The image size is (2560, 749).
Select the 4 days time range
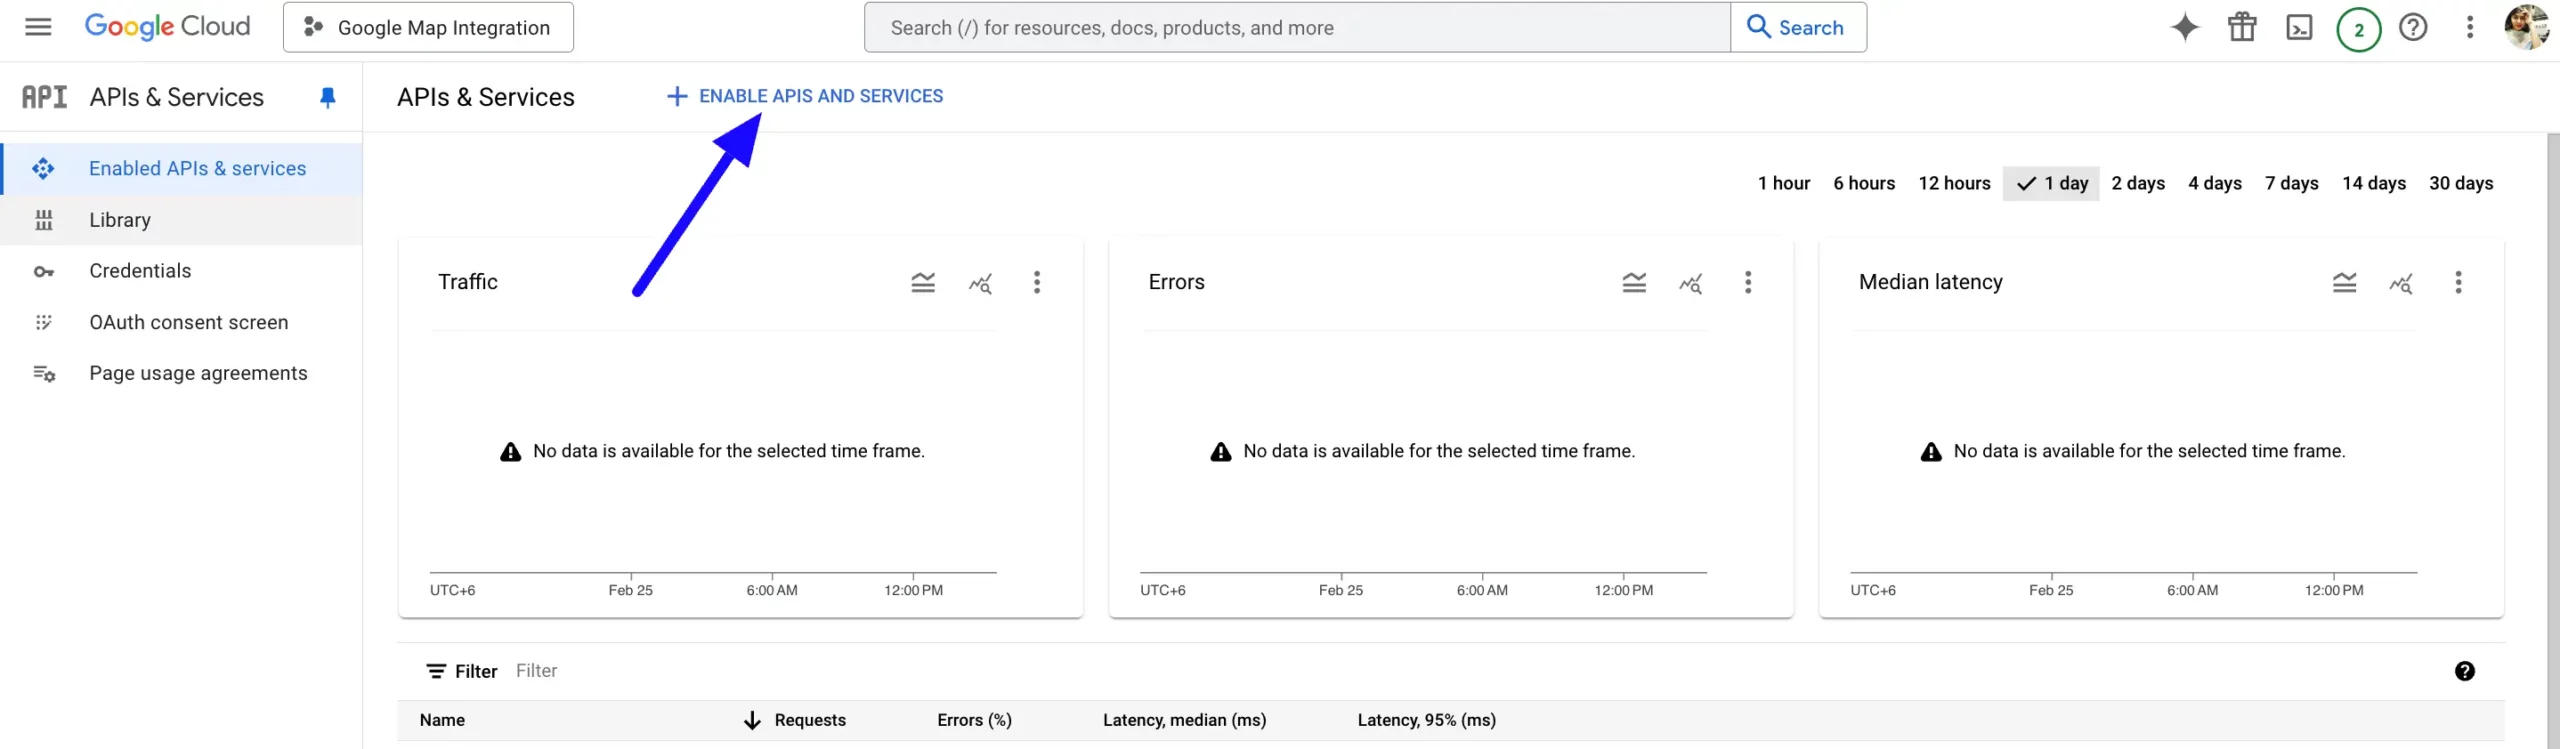[x=2215, y=183]
